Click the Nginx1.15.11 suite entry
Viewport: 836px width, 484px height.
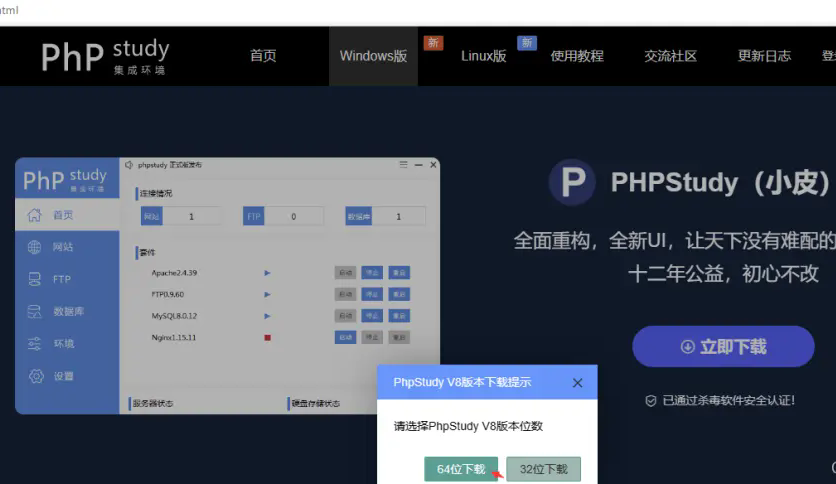tap(173, 337)
